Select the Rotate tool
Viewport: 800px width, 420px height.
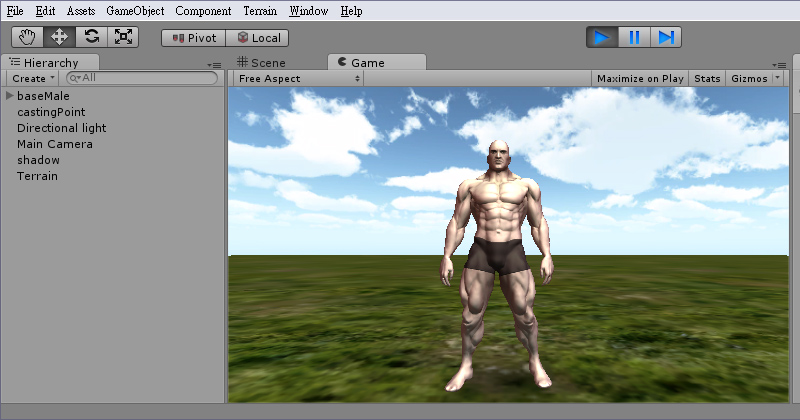click(91, 37)
